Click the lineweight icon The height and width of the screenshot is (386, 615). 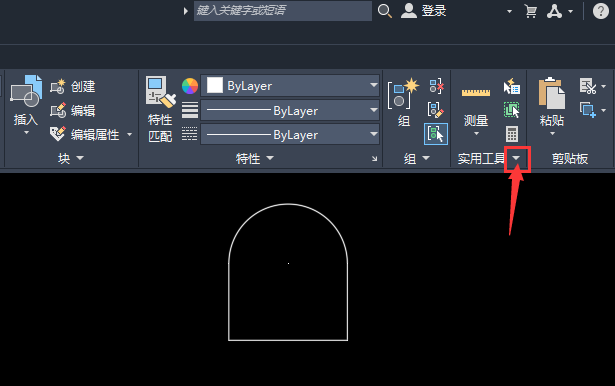[x=190, y=110]
